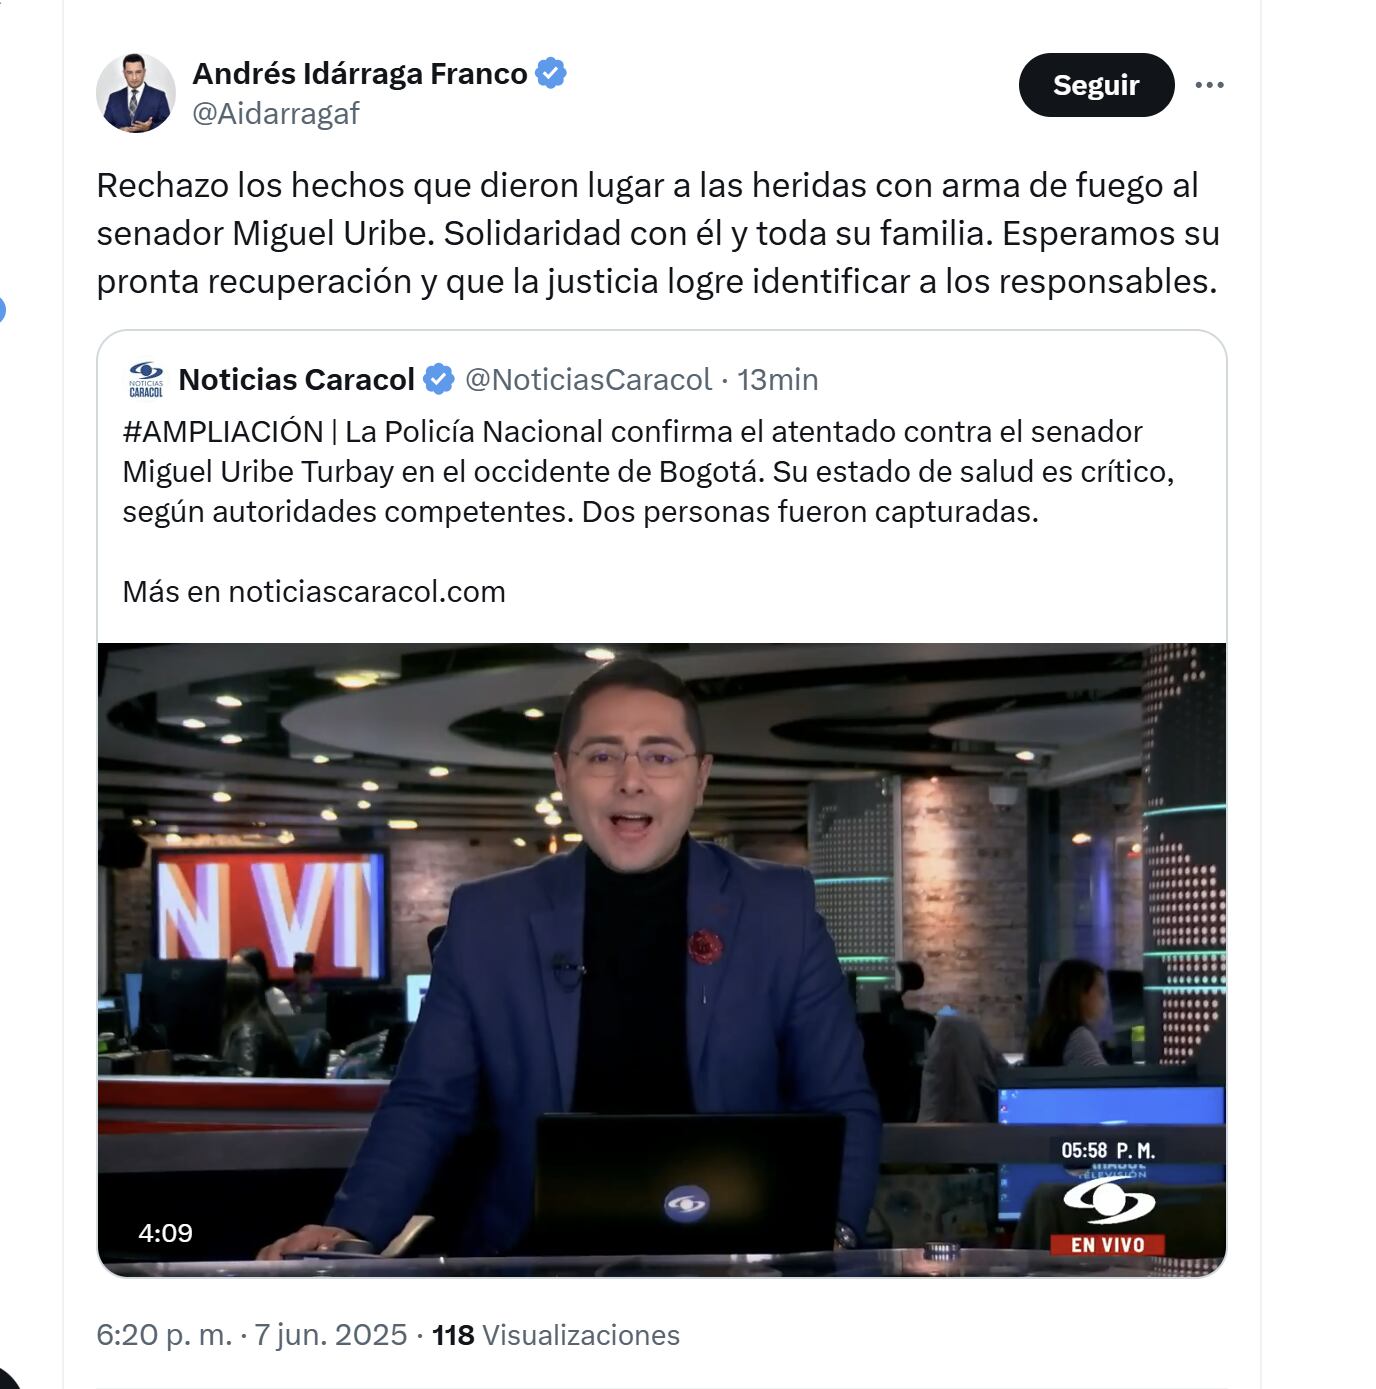This screenshot has height=1389, width=1376.
Task: Open the @NoticiasCaracol handle in quoted post
Action: pos(588,380)
